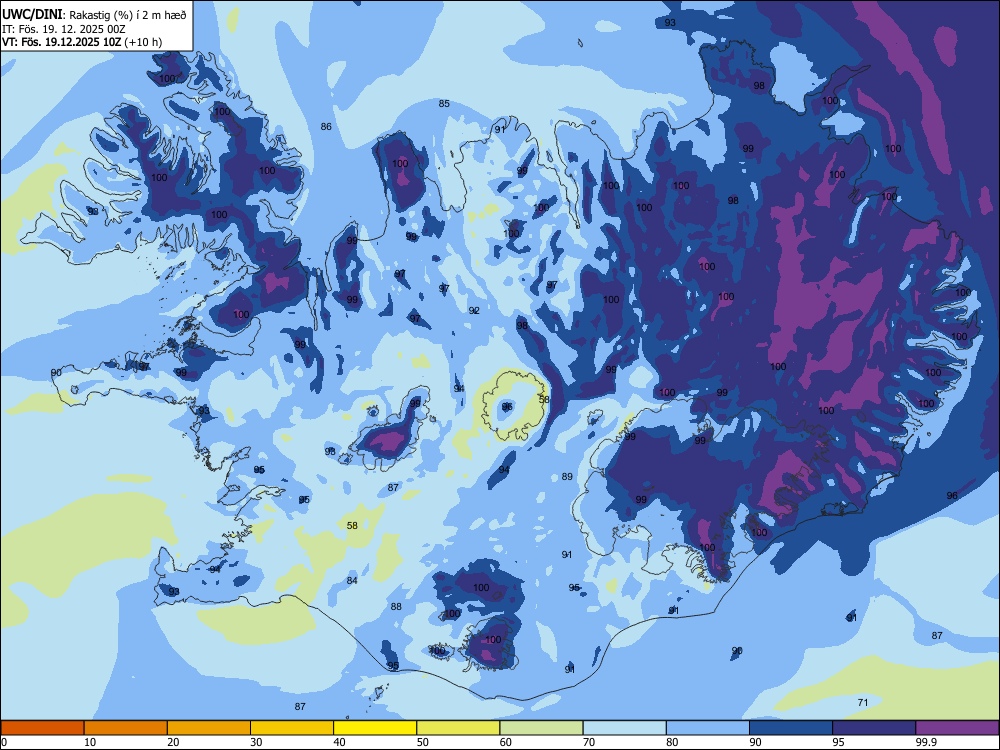The width and height of the screenshot is (1000, 750).
Task: Select the "IT: Fös. 19. 12. 2025 00Z" line
Action: coord(64,29)
